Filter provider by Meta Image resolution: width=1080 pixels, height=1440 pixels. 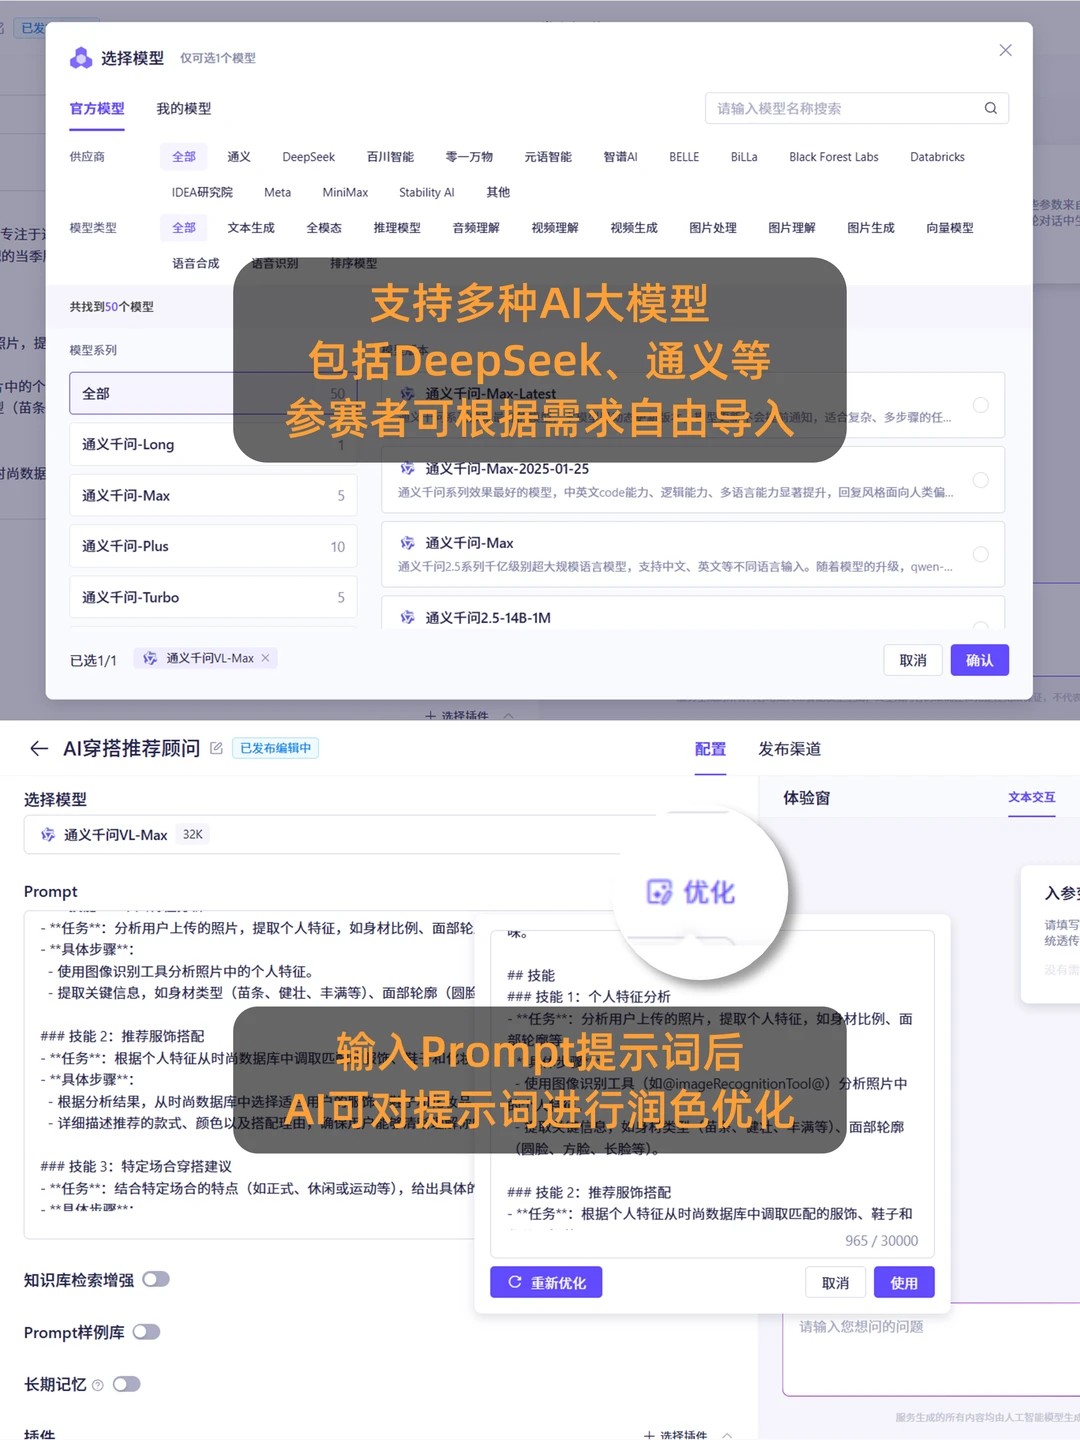tap(277, 192)
